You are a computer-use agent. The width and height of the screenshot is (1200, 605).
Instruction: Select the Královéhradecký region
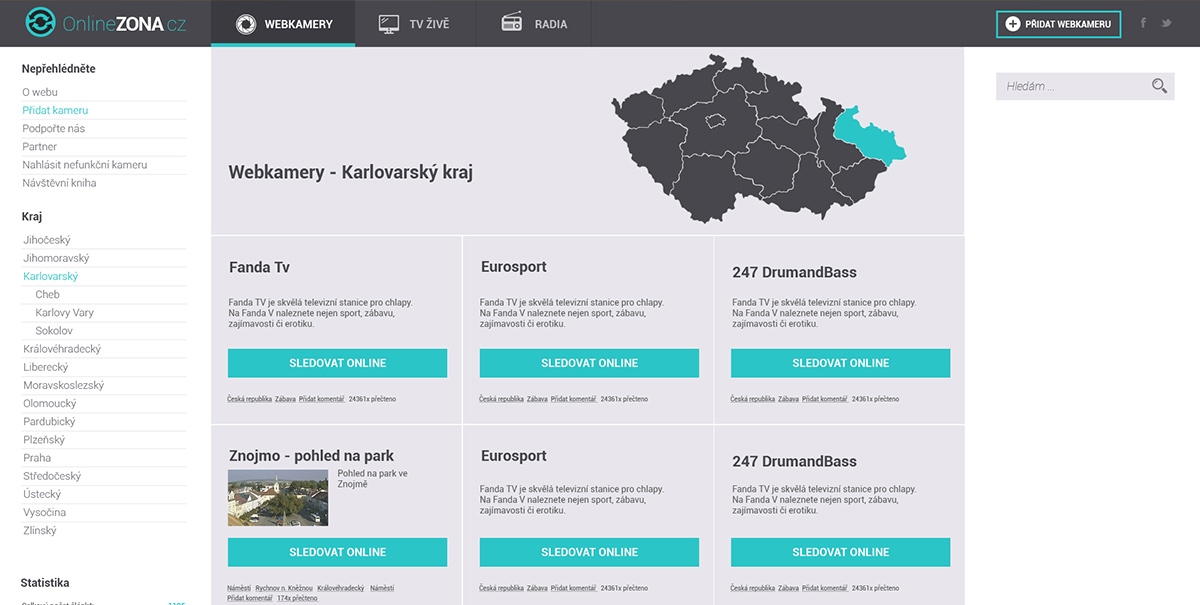pos(62,349)
